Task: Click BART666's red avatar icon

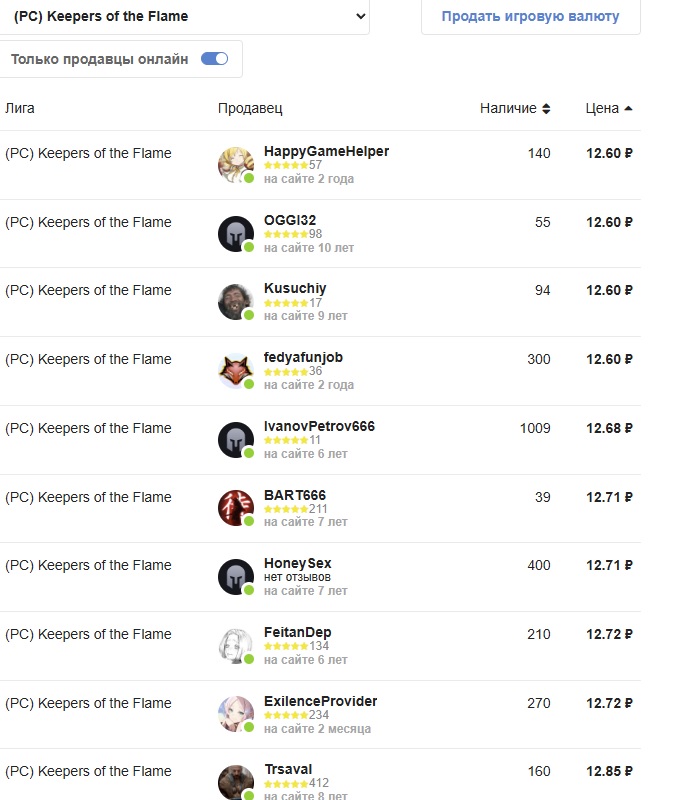Action: pyautogui.click(x=236, y=508)
